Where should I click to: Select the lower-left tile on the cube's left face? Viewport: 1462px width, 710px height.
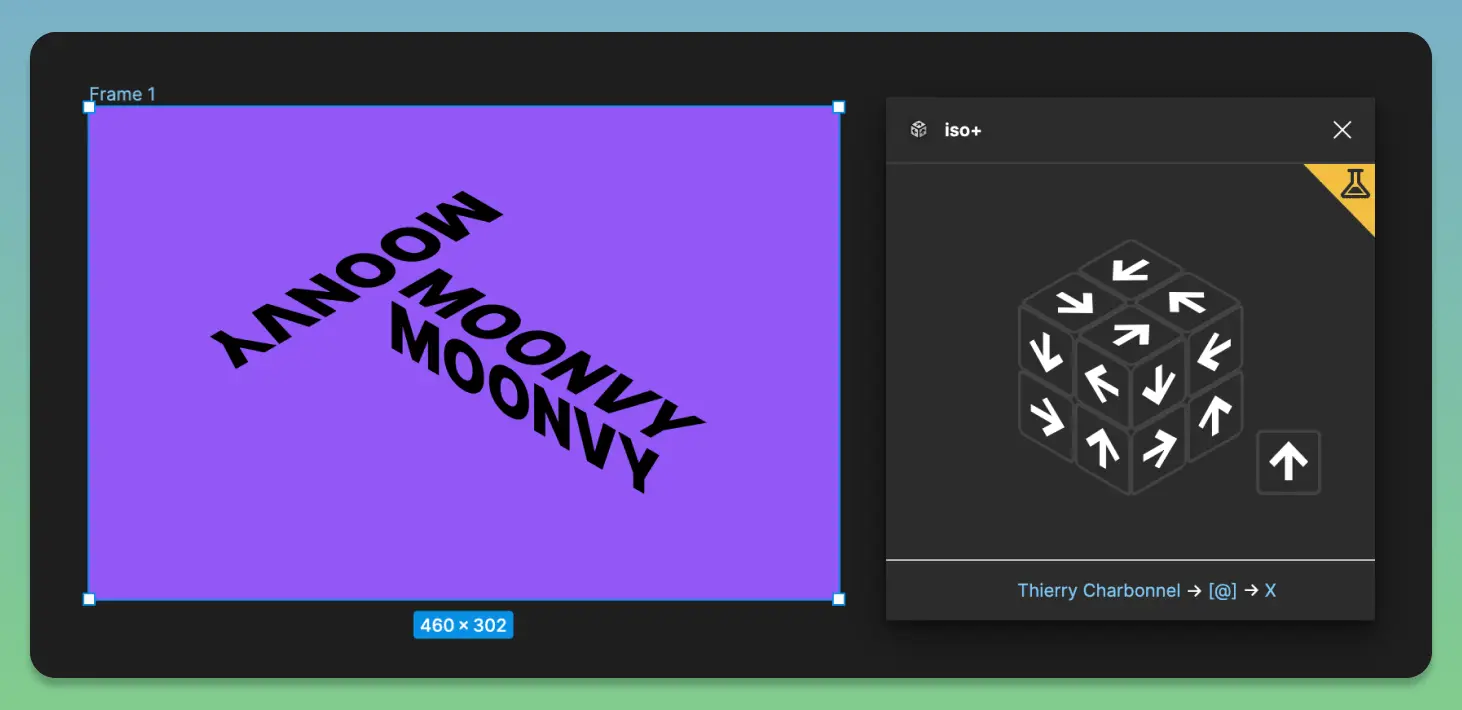(1046, 416)
